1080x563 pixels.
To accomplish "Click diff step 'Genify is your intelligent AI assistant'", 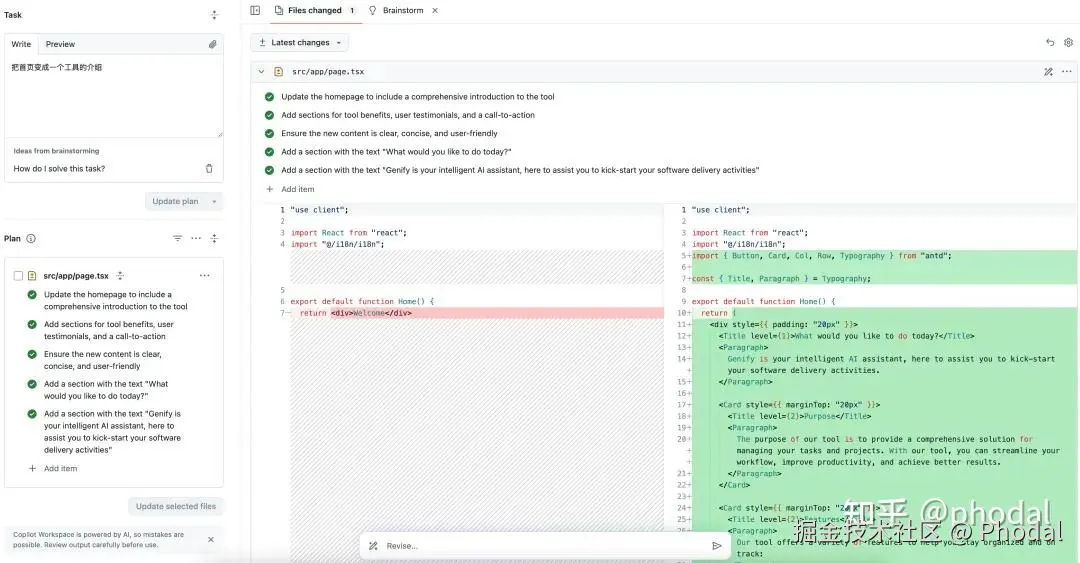I will coord(520,170).
